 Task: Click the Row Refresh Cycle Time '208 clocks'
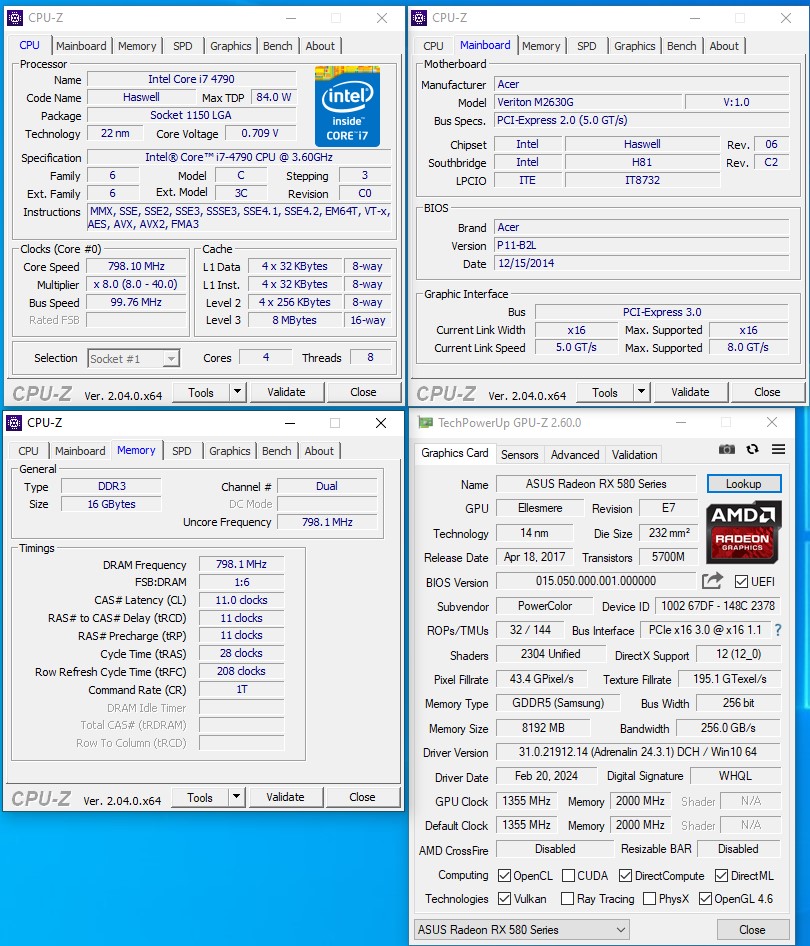(x=241, y=671)
